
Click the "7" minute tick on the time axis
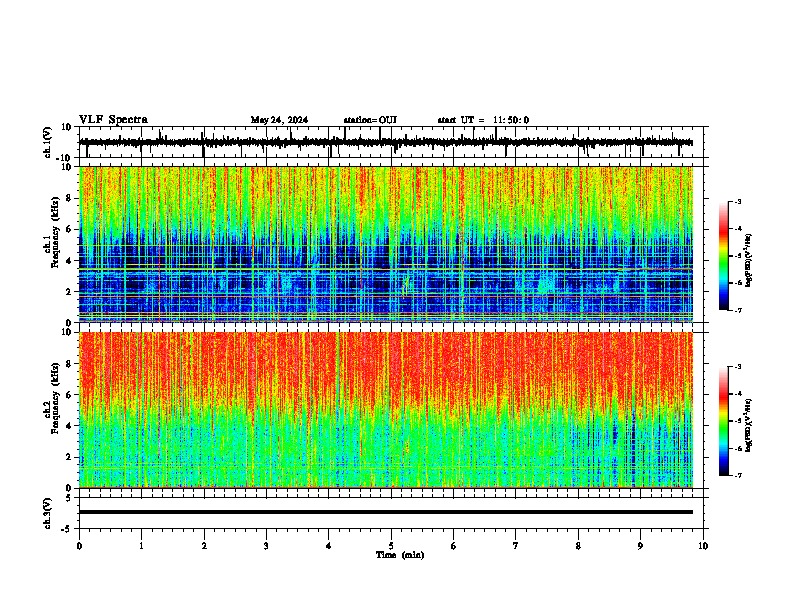pyautogui.click(x=516, y=546)
